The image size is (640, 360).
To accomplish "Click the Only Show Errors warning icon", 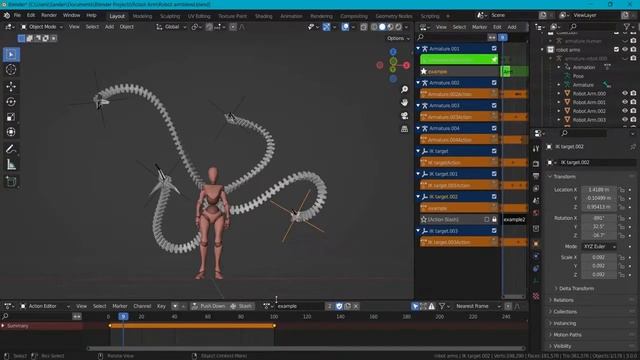I will click(x=431, y=306).
